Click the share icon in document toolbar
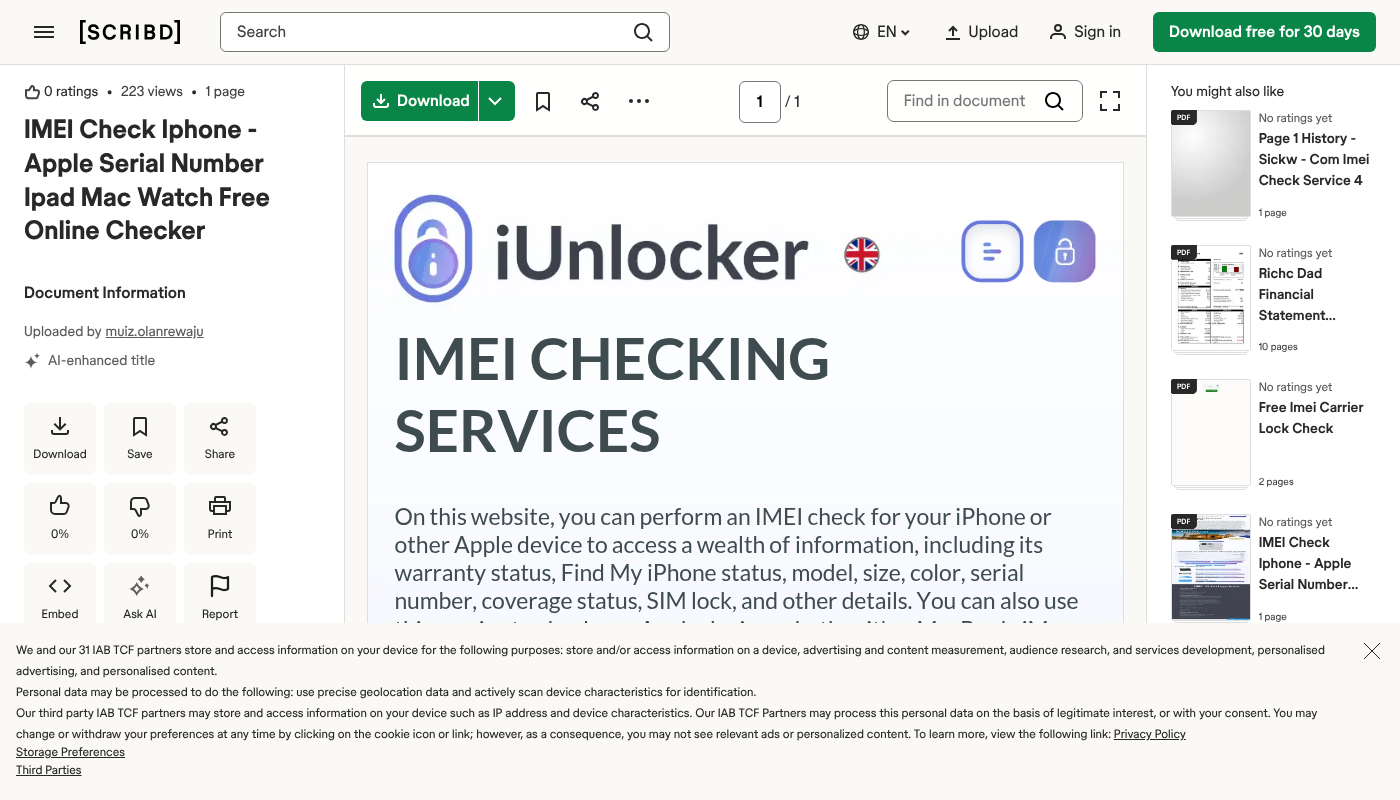The height and width of the screenshot is (800, 1400). click(x=590, y=101)
